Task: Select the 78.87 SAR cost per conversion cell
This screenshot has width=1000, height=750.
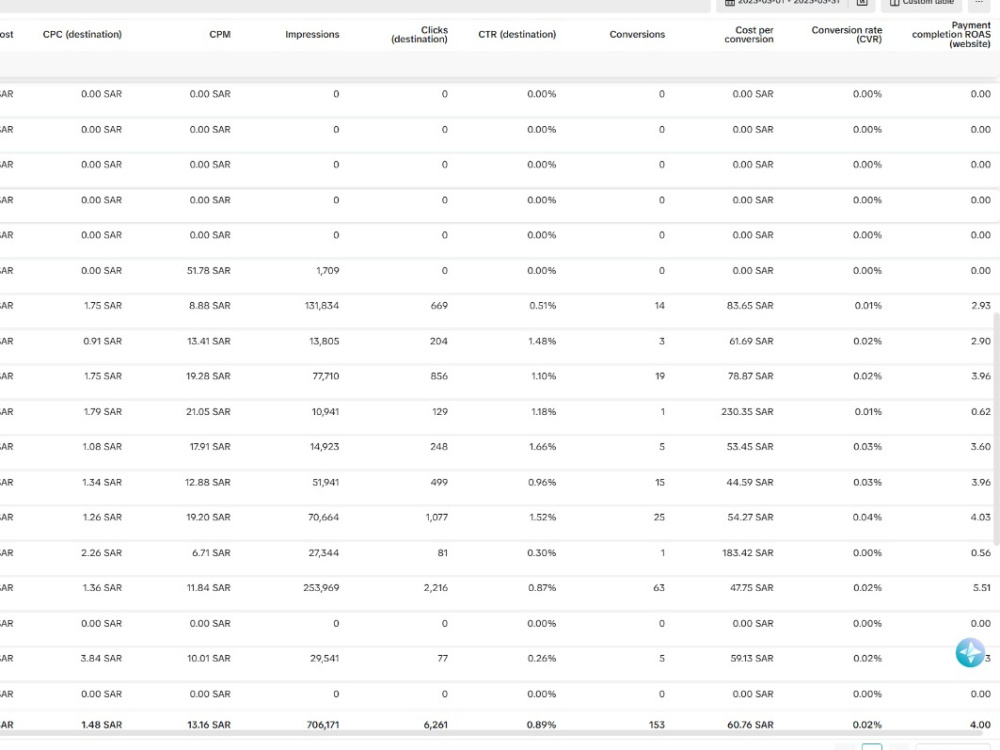Action: [751, 376]
